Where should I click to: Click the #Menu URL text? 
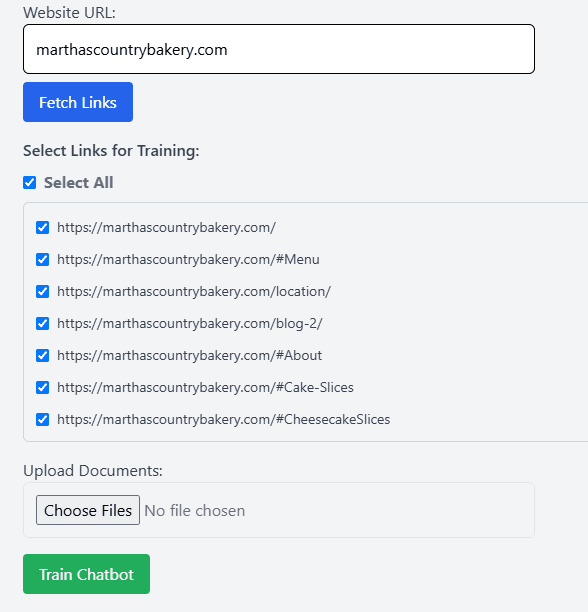pos(188,259)
